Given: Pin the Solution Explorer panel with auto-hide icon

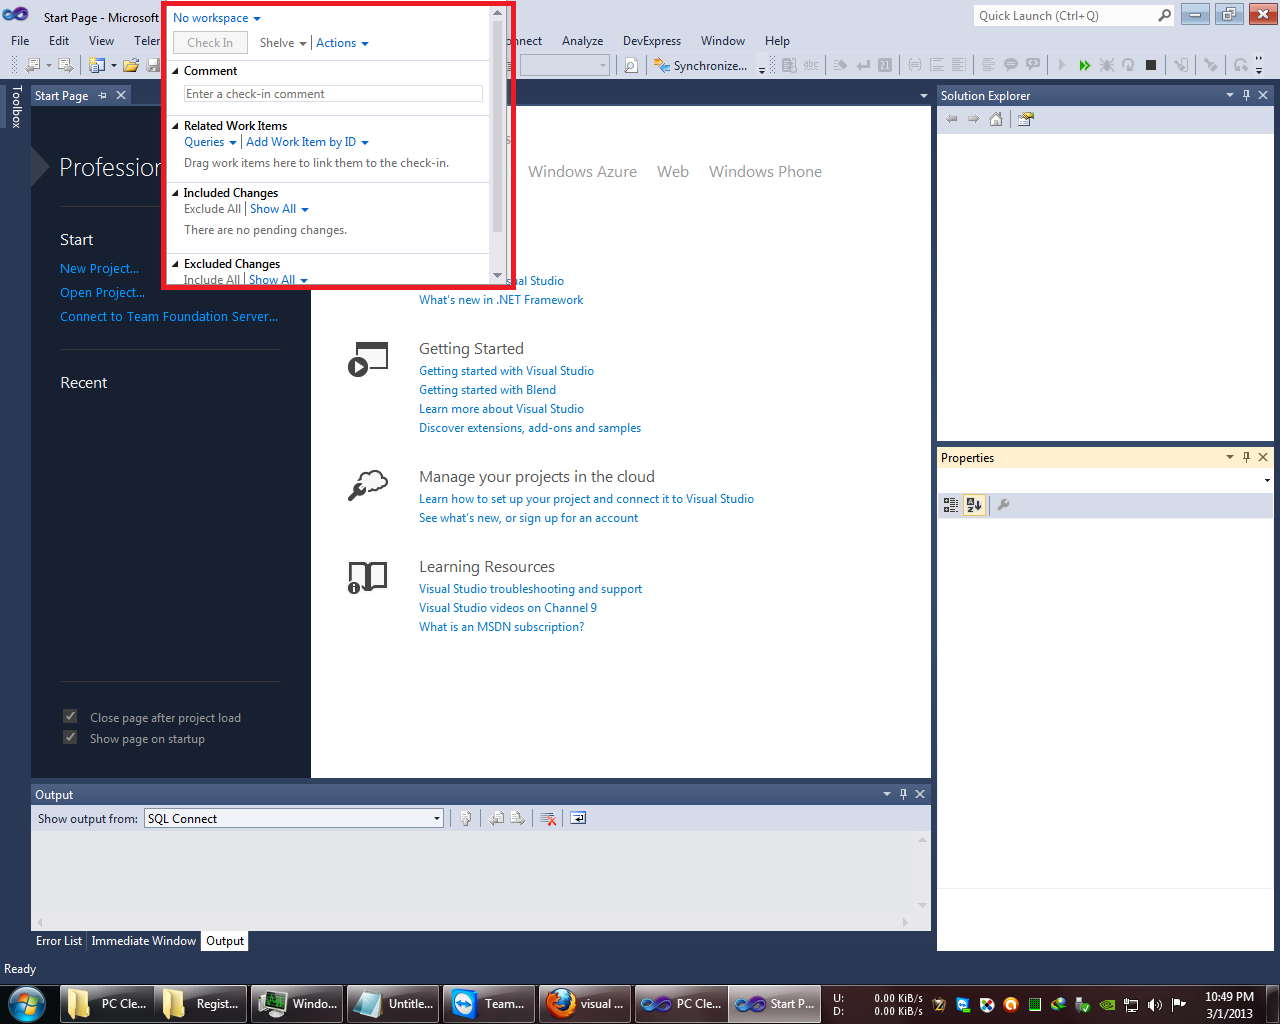Looking at the screenshot, I should [1246, 95].
